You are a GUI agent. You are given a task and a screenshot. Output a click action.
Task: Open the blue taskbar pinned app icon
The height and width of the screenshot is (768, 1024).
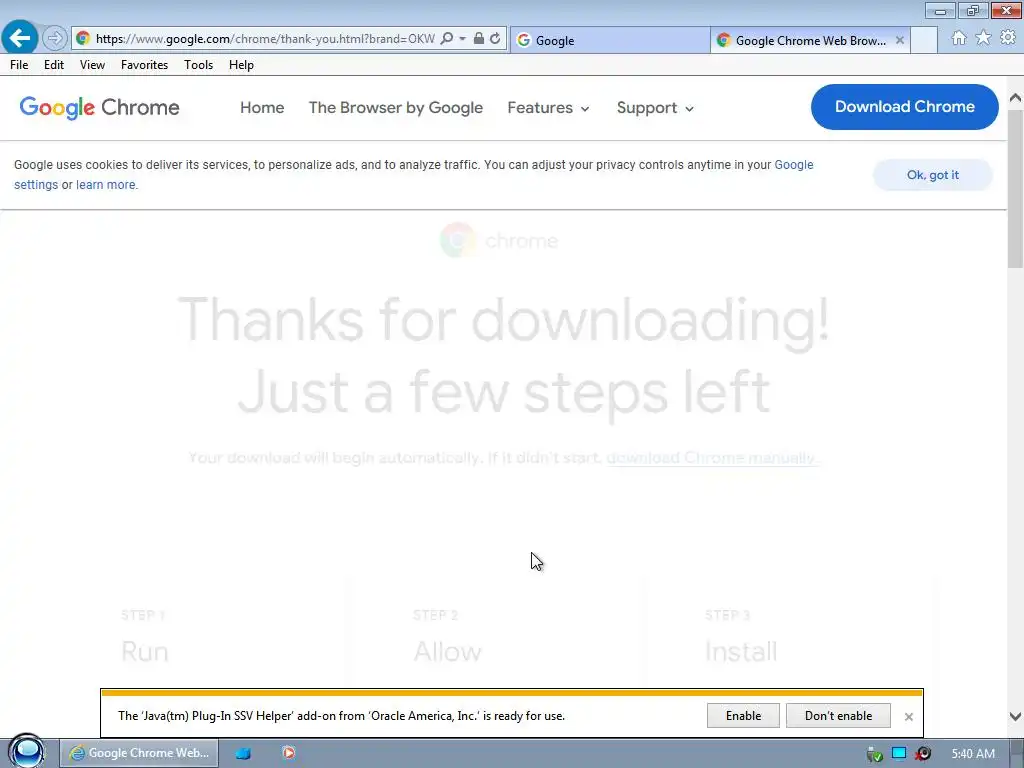[x=243, y=753]
